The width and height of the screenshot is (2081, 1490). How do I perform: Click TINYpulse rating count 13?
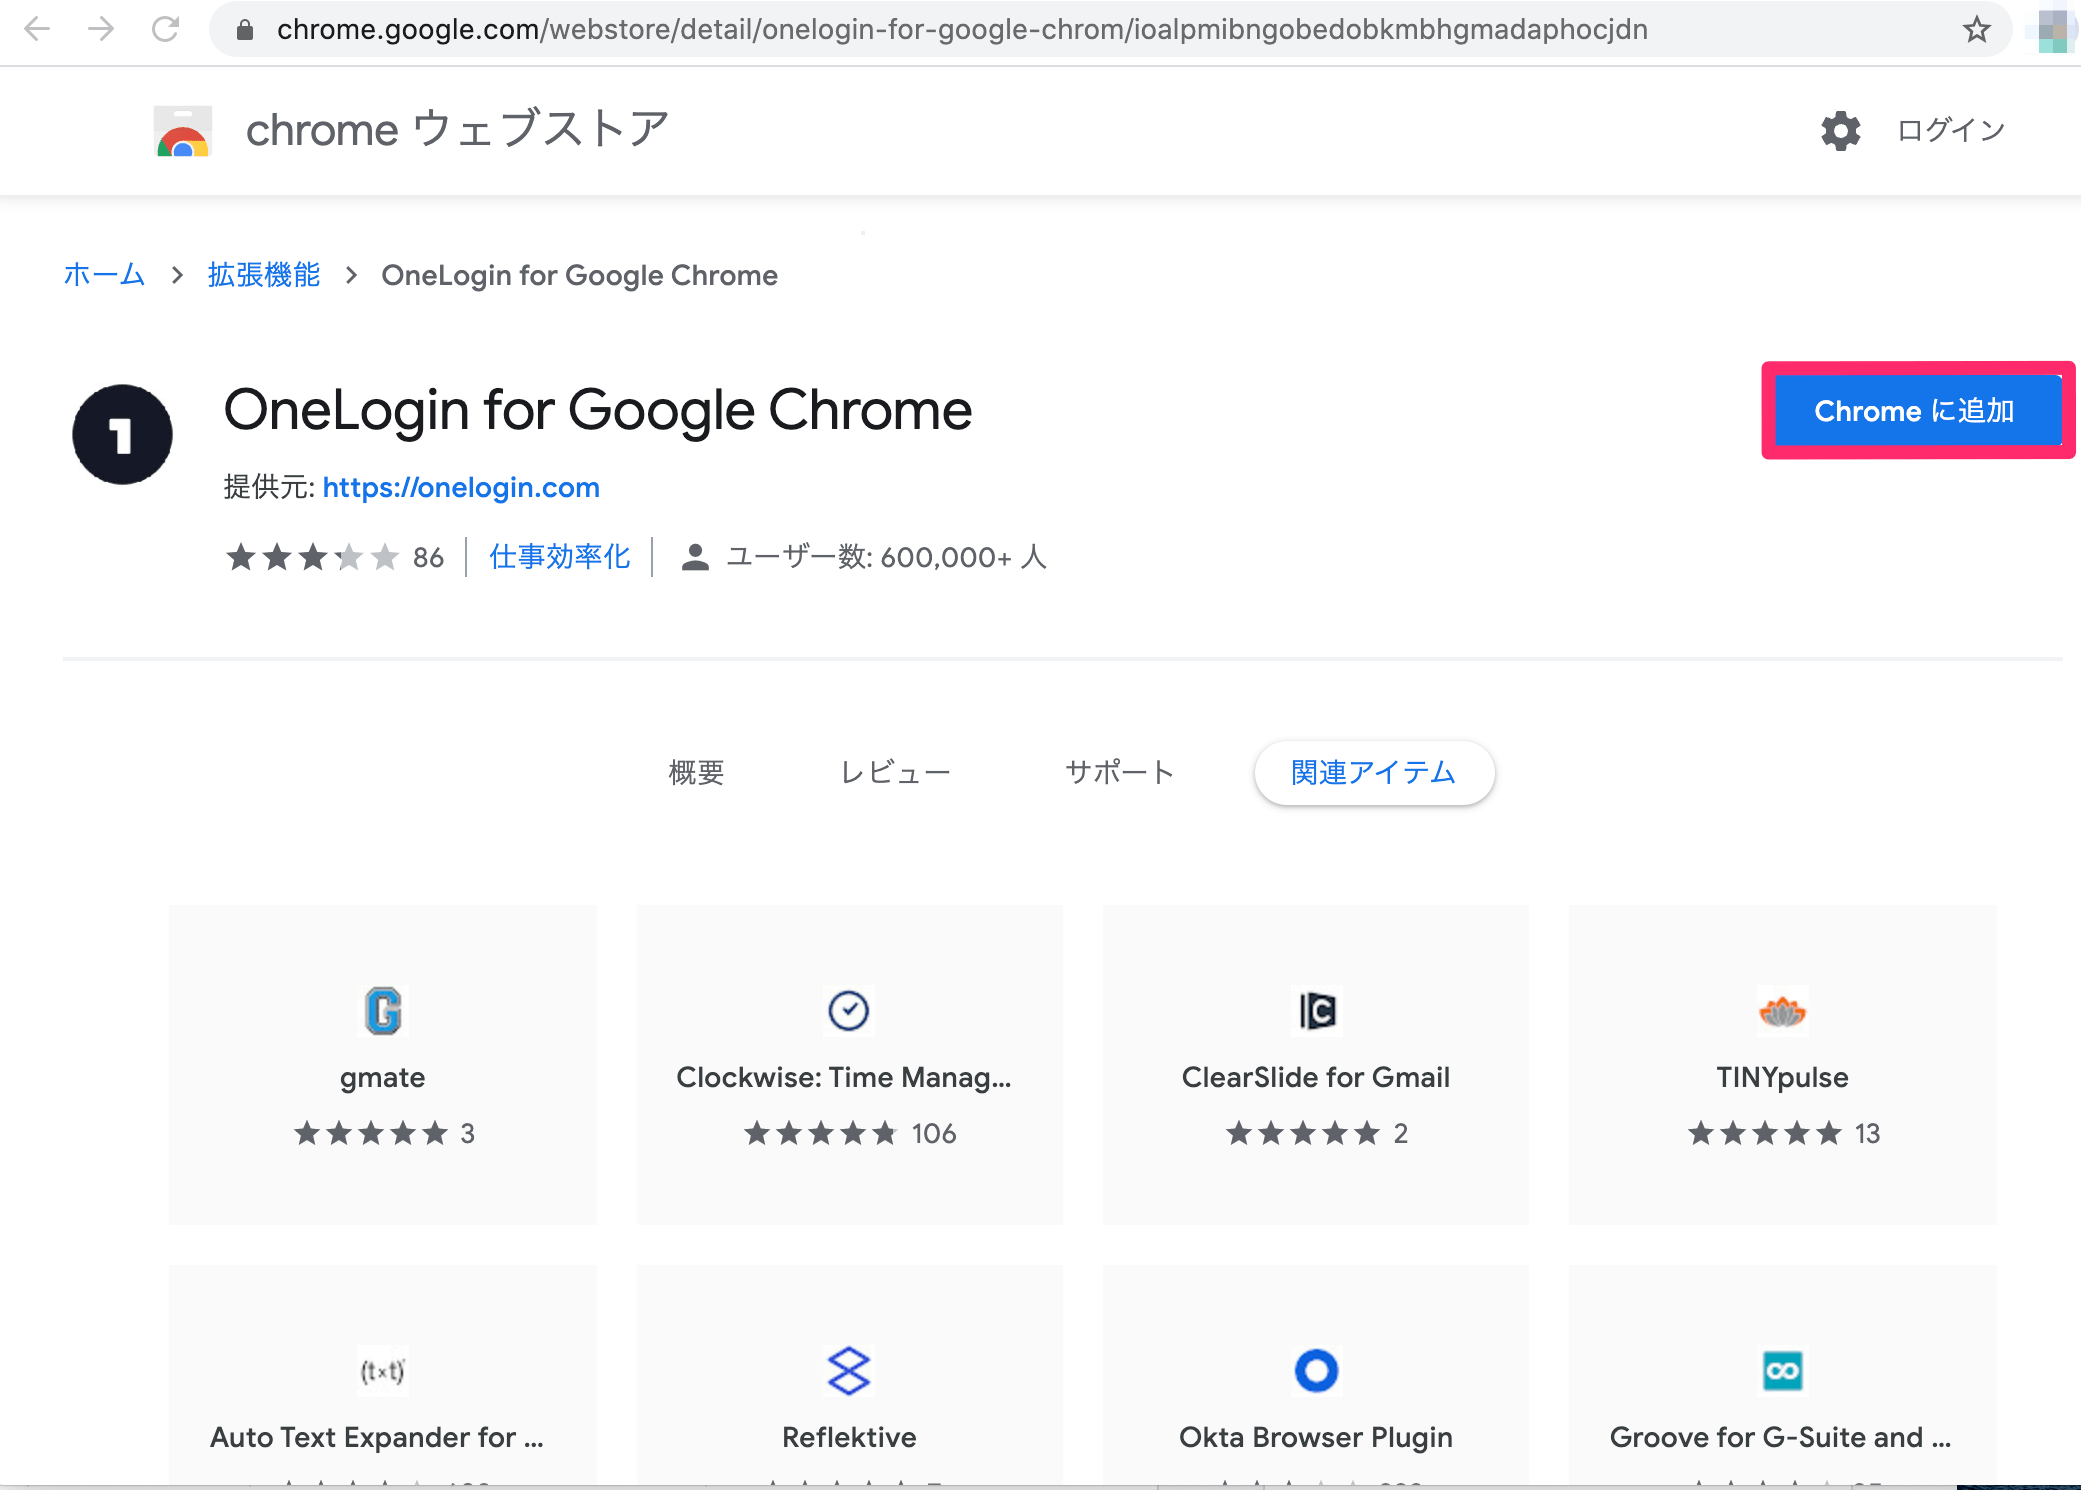click(x=1867, y=1133)
